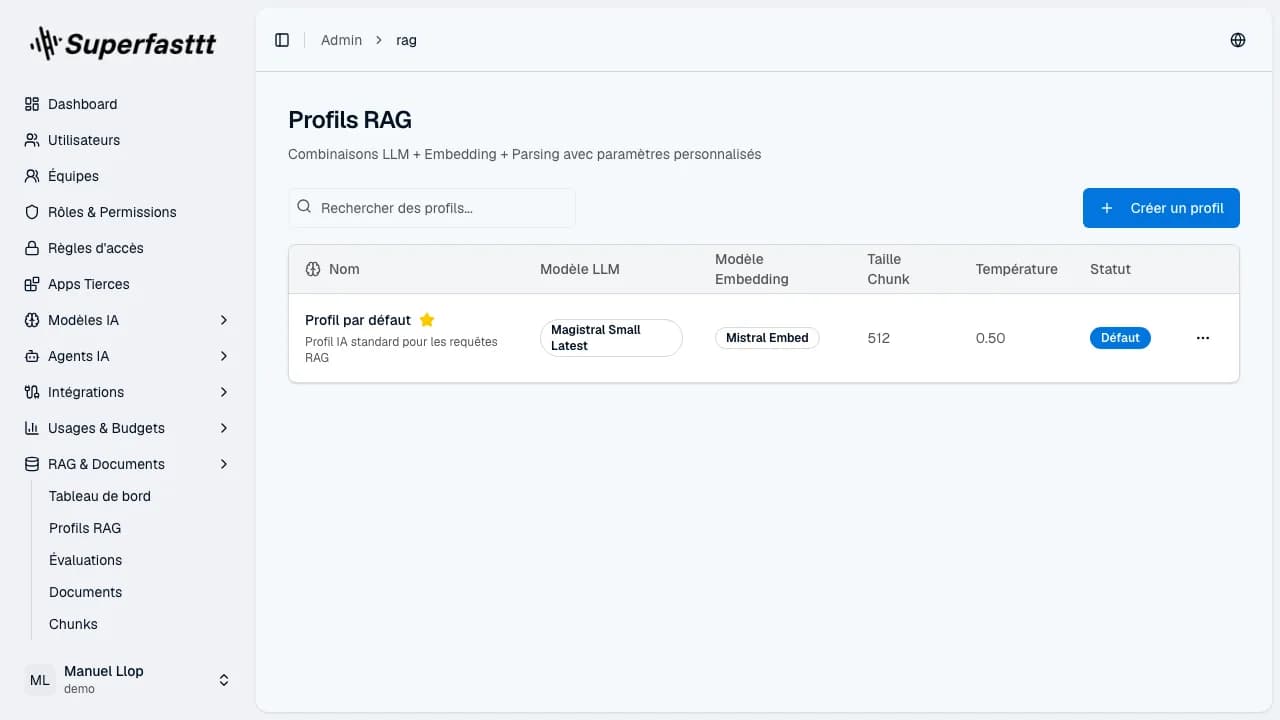Open the language globe icon
The image size is (1280, 720).
coord(1238,40)
